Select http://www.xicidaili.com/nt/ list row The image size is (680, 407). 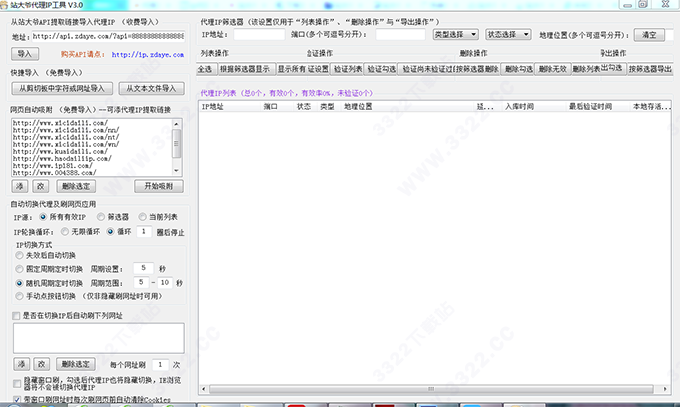tap(65, 137)
